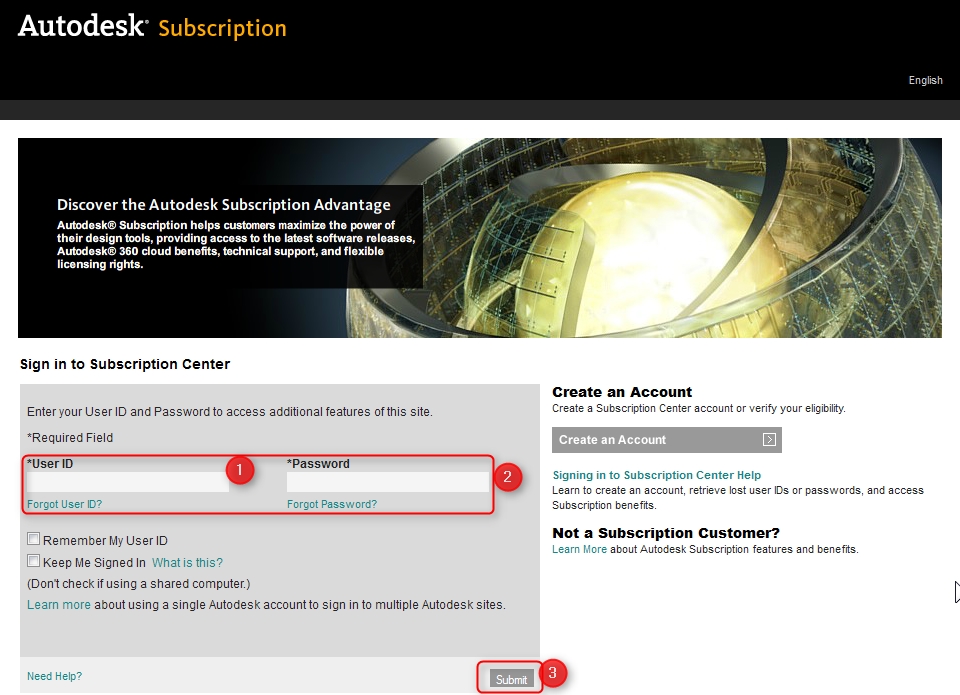
Task: Click the red annotation marker numbered 3
Action: click(556, 673)
